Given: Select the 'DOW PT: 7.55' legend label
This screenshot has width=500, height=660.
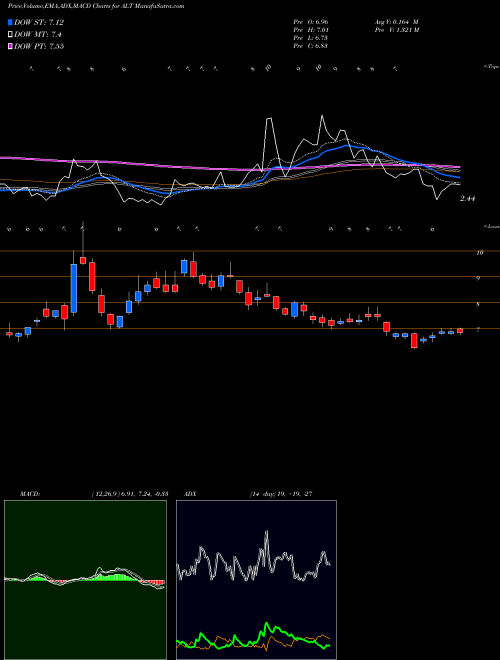Looking at the screenshot, I should point(39,46).
